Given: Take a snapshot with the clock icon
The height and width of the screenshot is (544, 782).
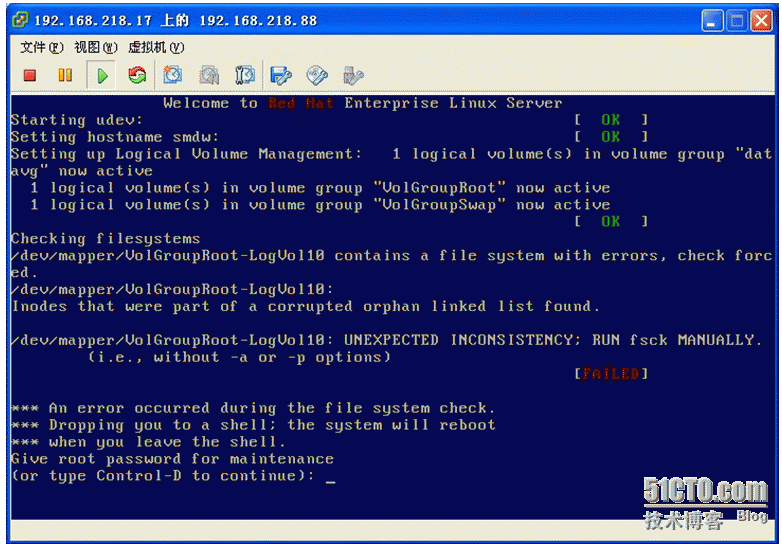Looking at the screenshot, I should (173, 75).
